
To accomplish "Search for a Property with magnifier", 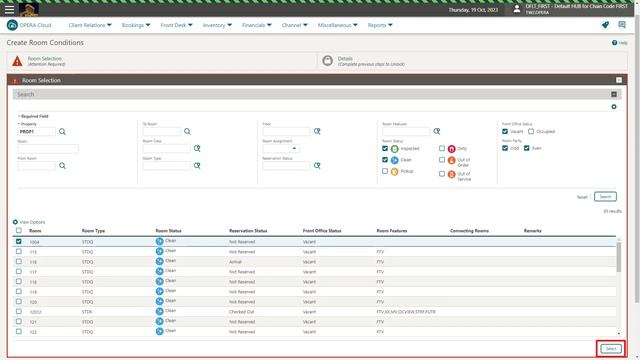I will [x=62, y=131].
